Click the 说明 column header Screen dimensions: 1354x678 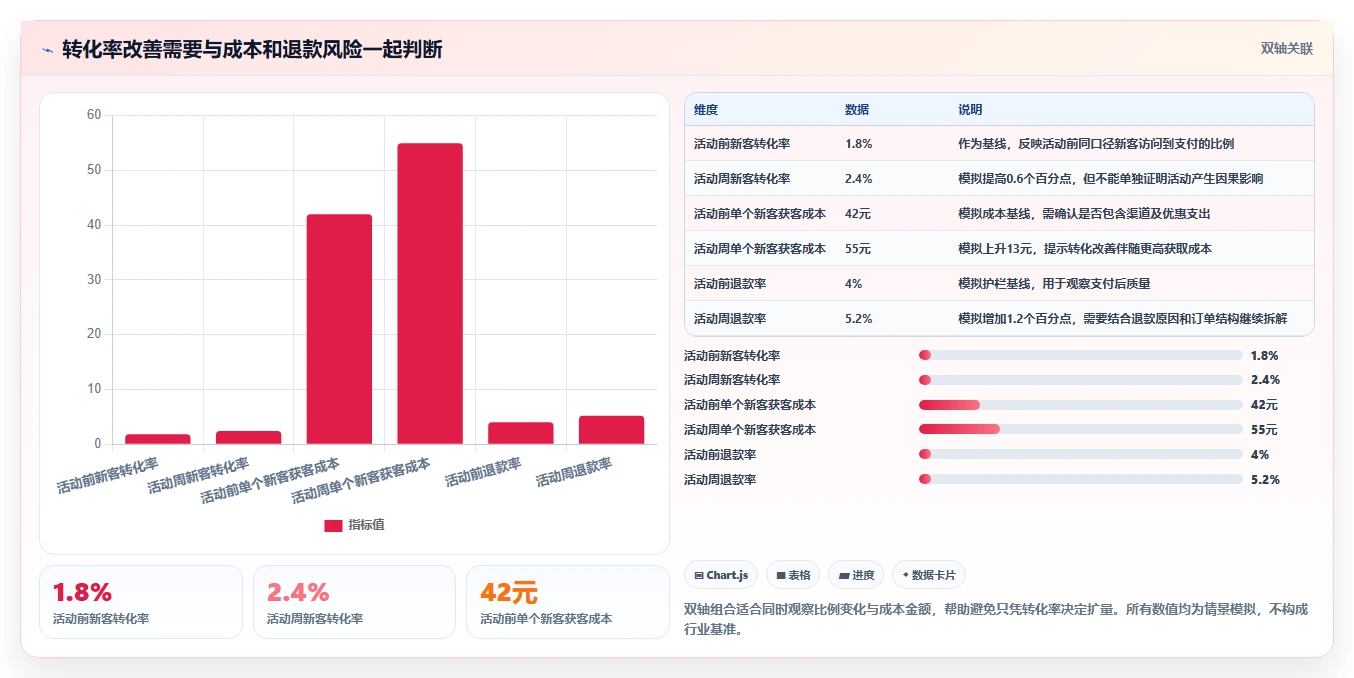click(970, 109)
